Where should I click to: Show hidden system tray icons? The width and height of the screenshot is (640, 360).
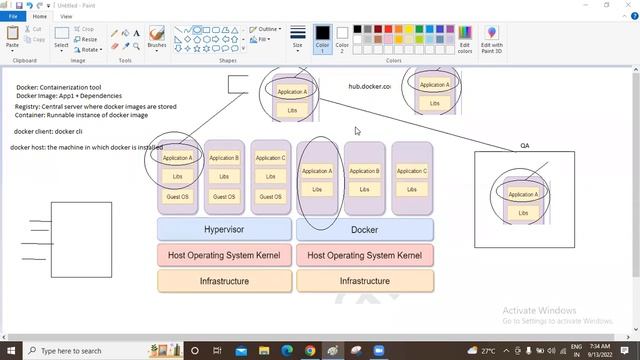click(507, 351)
